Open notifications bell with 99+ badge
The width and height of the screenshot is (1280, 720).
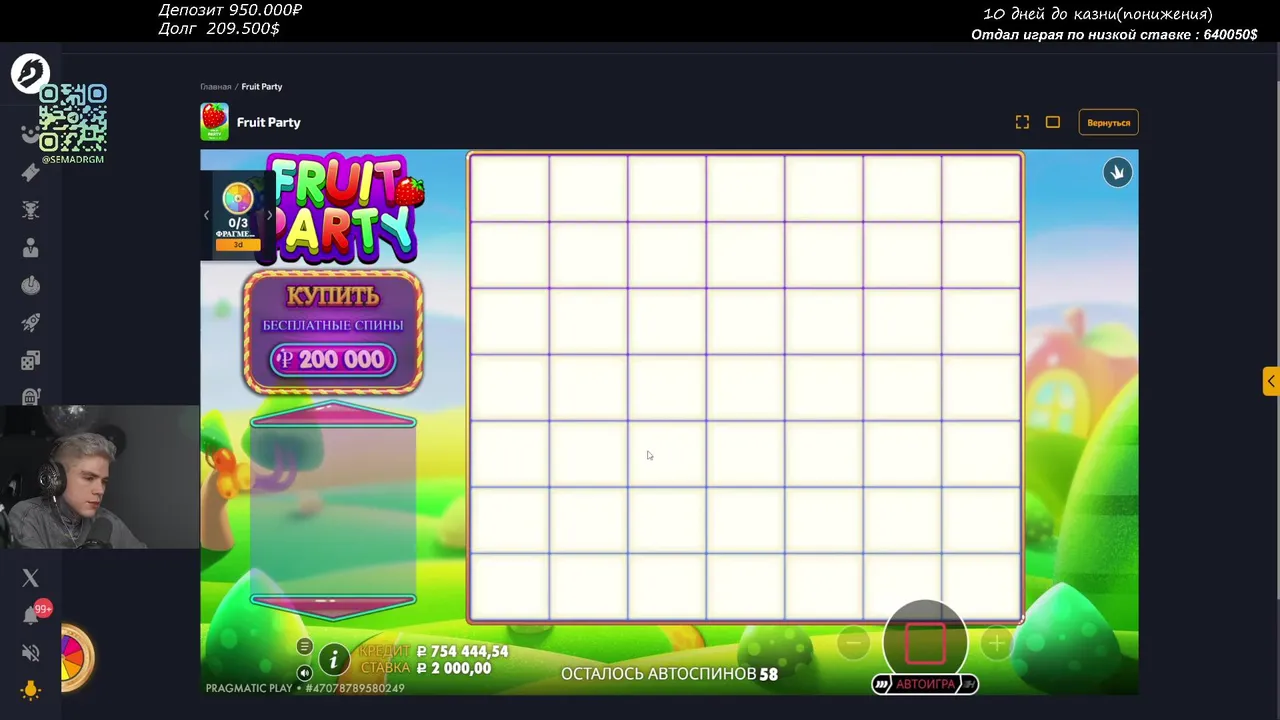(32, 614)
